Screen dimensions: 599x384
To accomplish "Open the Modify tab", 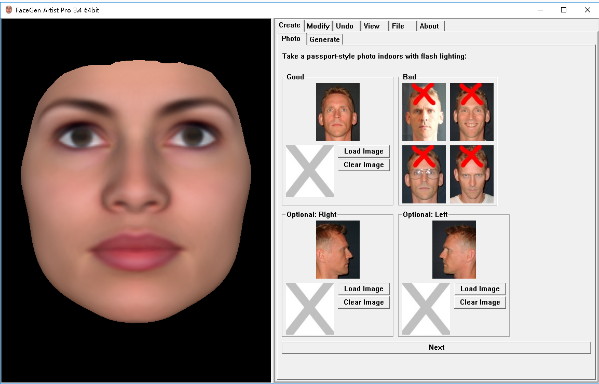I will pyautogui.click(x=318, y=26).
